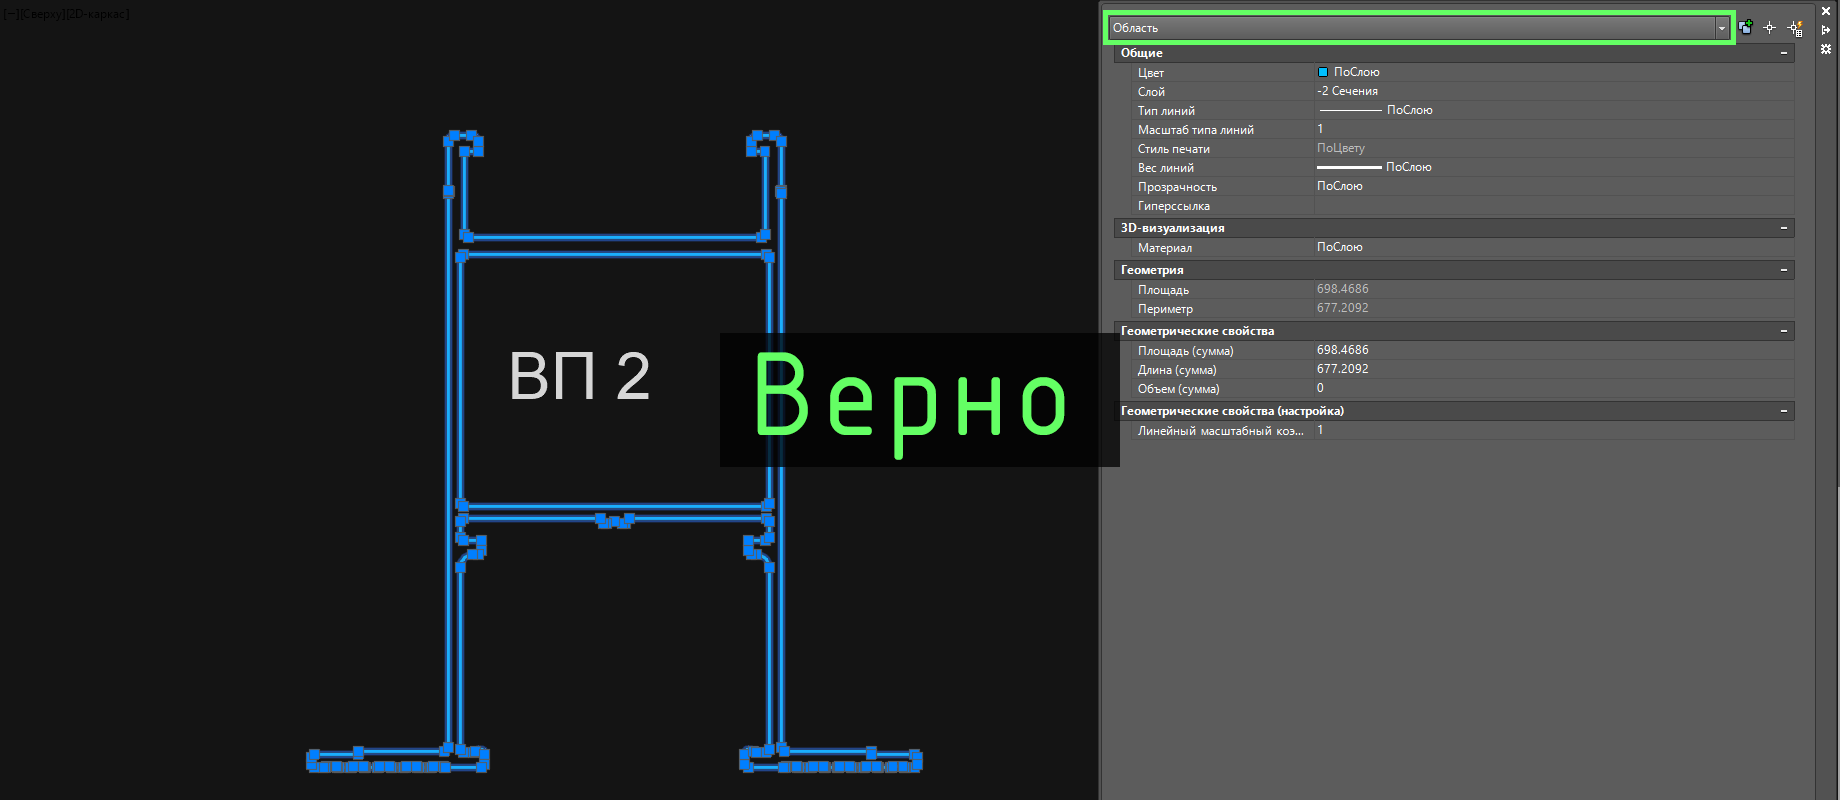
Task: Collapse the Геометрия section
Action: point(1783,270)
